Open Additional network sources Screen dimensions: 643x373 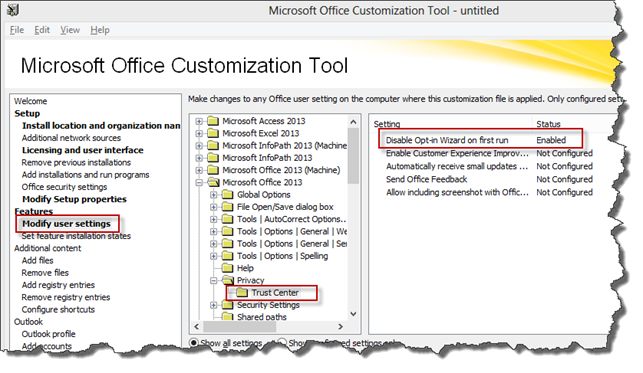click(71, 138)
